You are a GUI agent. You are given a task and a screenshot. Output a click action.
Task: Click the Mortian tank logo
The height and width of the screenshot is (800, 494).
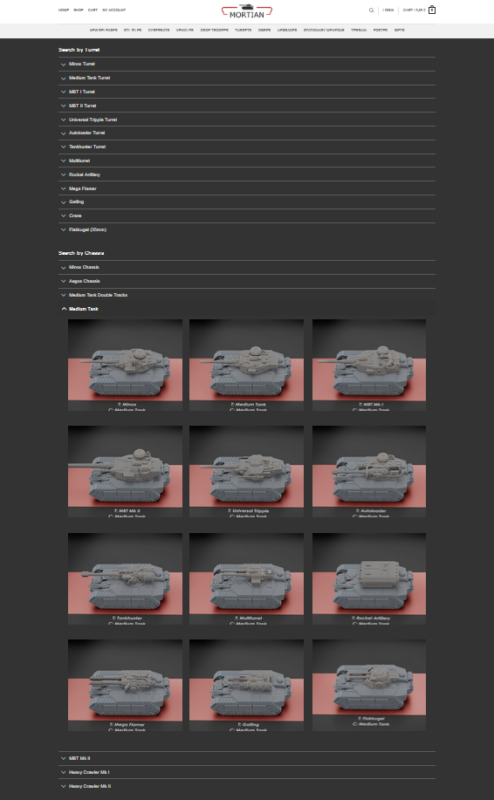246,11
